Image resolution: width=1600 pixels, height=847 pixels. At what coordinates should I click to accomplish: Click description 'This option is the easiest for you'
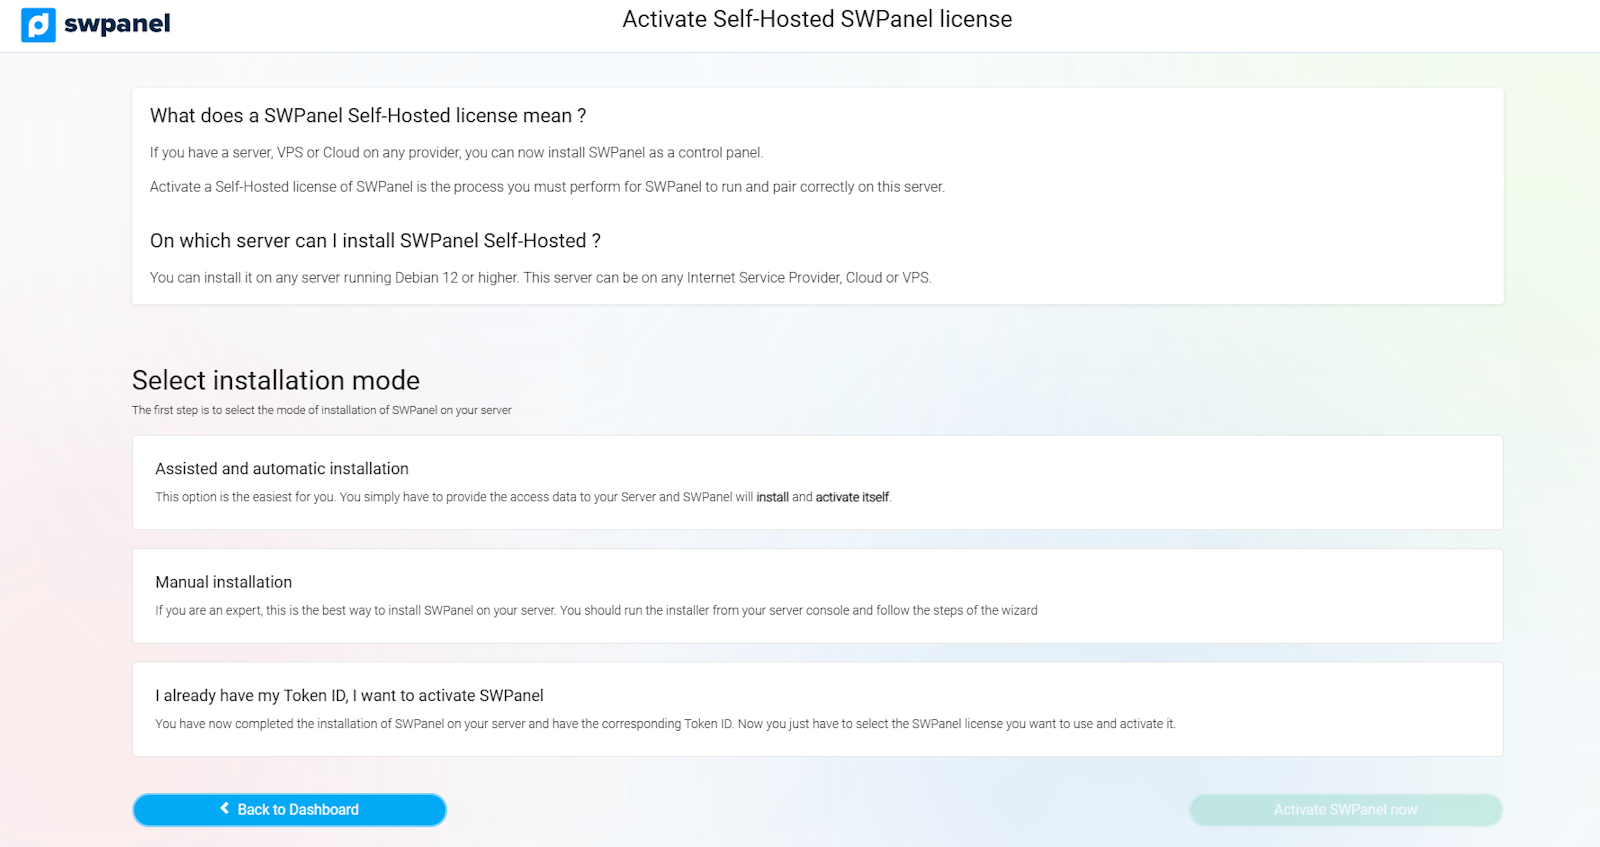[523, 497]
